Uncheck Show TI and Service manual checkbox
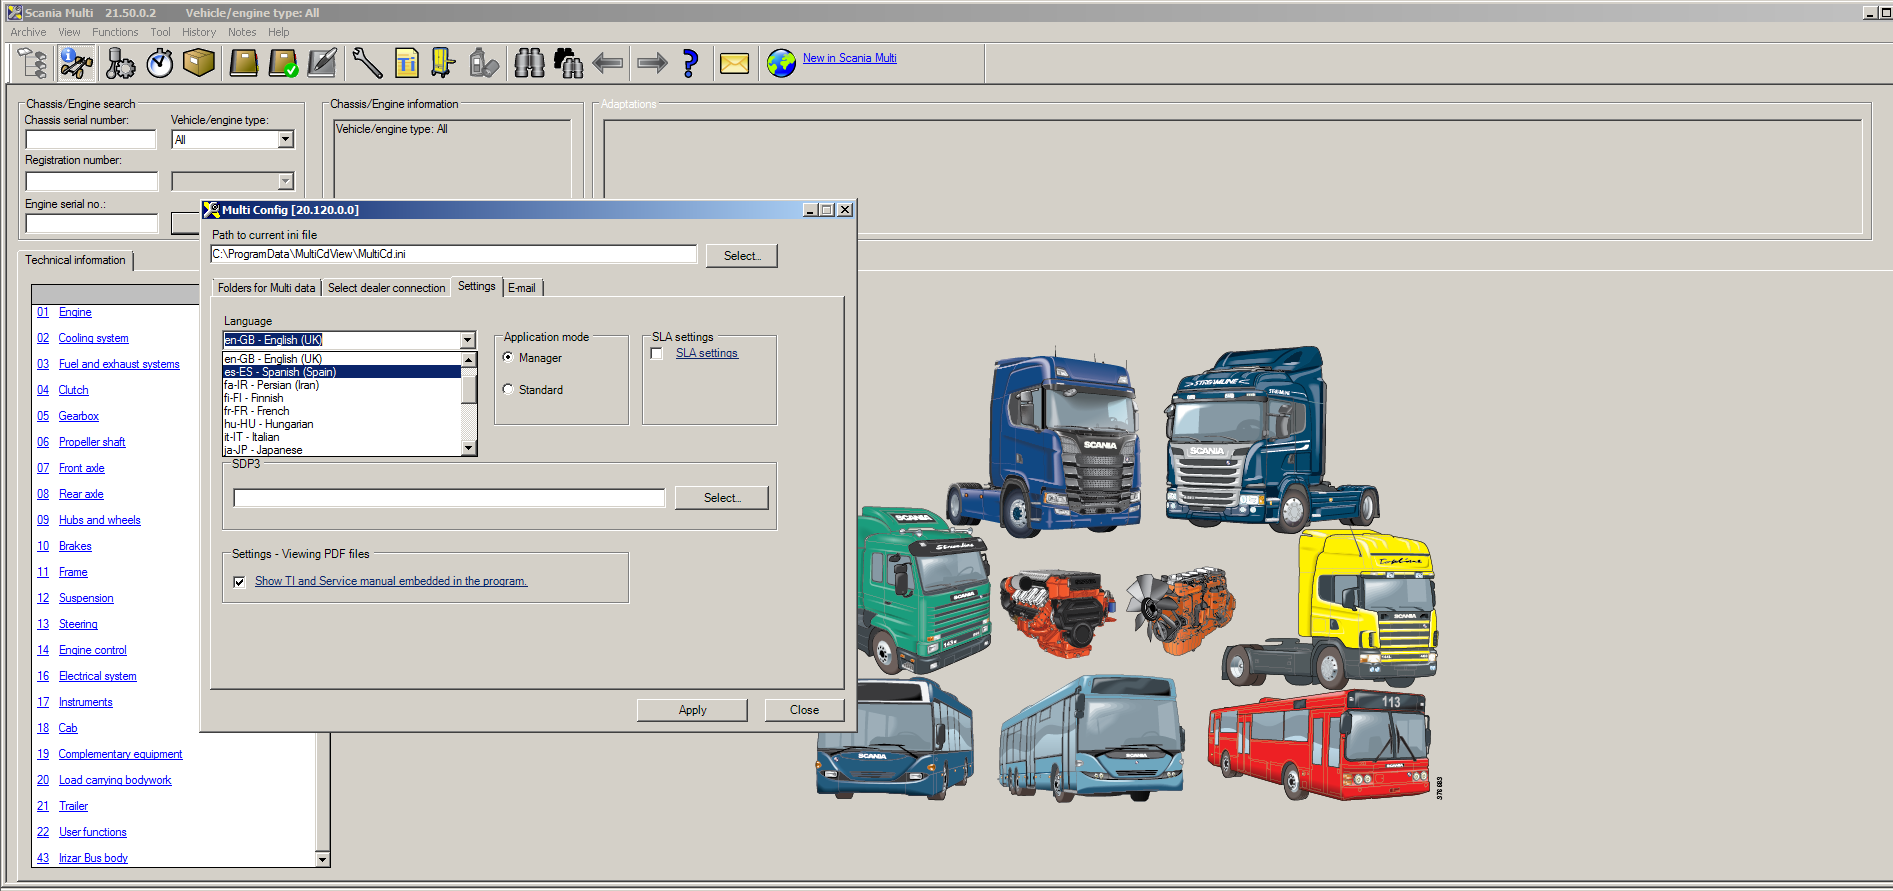Screen dimensions: 1893x891 click(x=239, y=582)
